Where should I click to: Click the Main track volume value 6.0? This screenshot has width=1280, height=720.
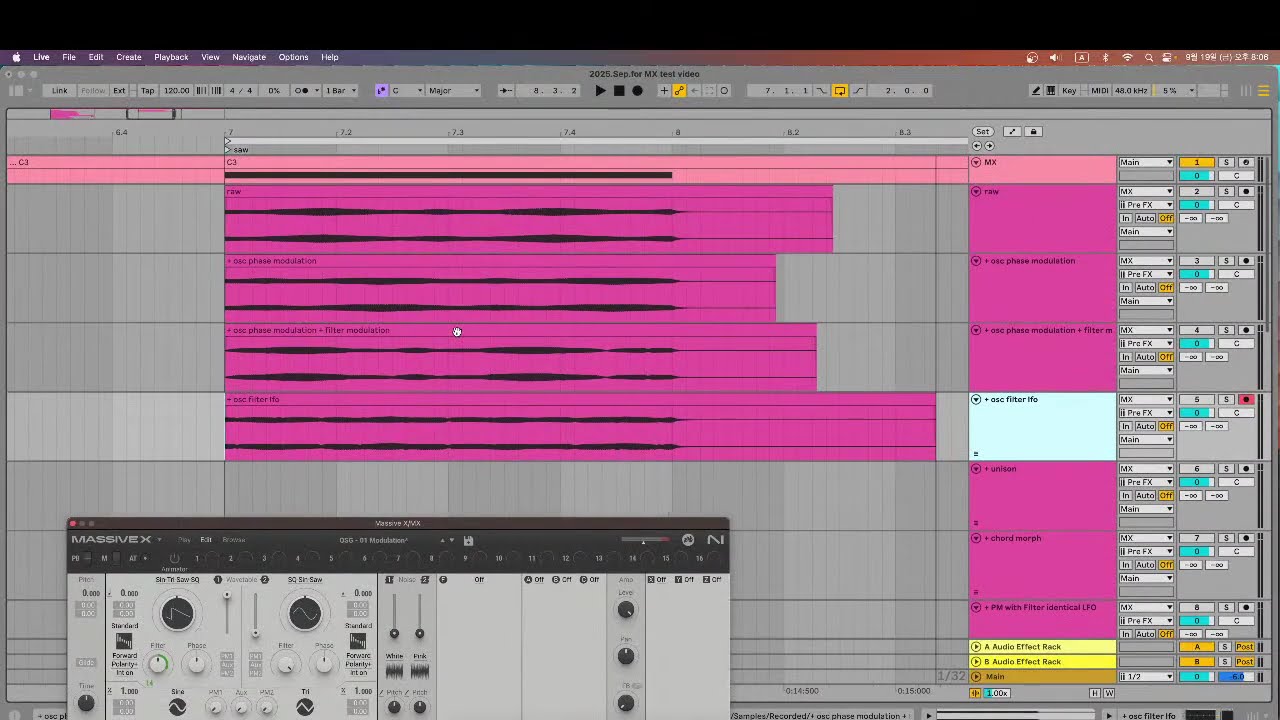pyautogui.click(x=1237, y=677)
